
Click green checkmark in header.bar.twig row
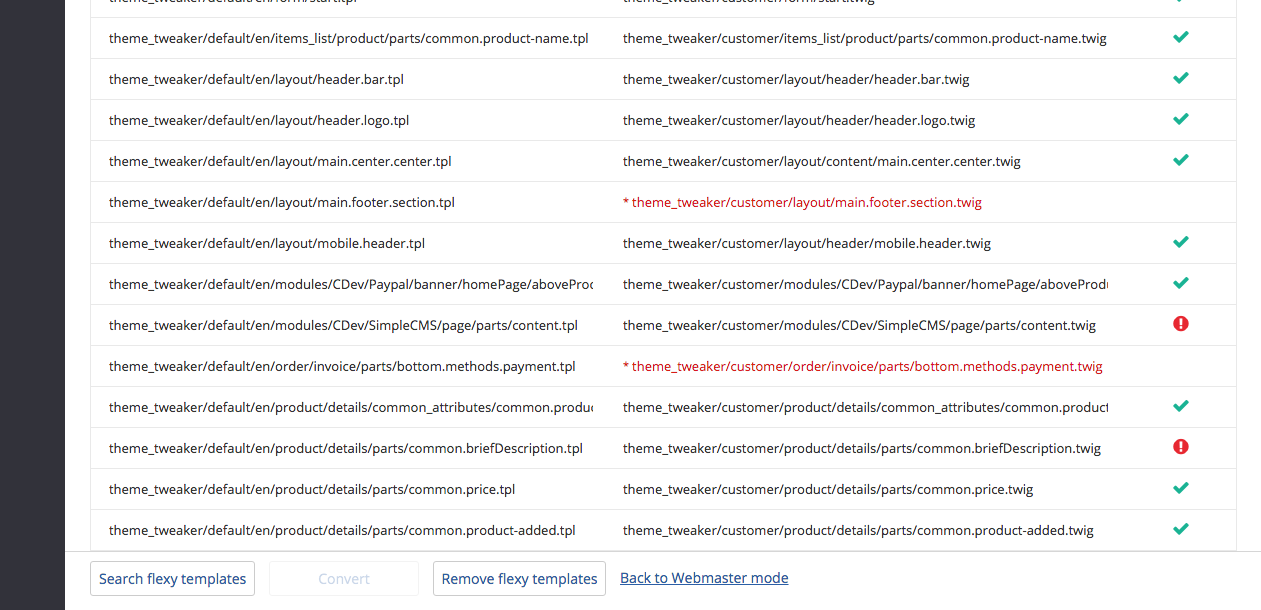coord(1180,79)
